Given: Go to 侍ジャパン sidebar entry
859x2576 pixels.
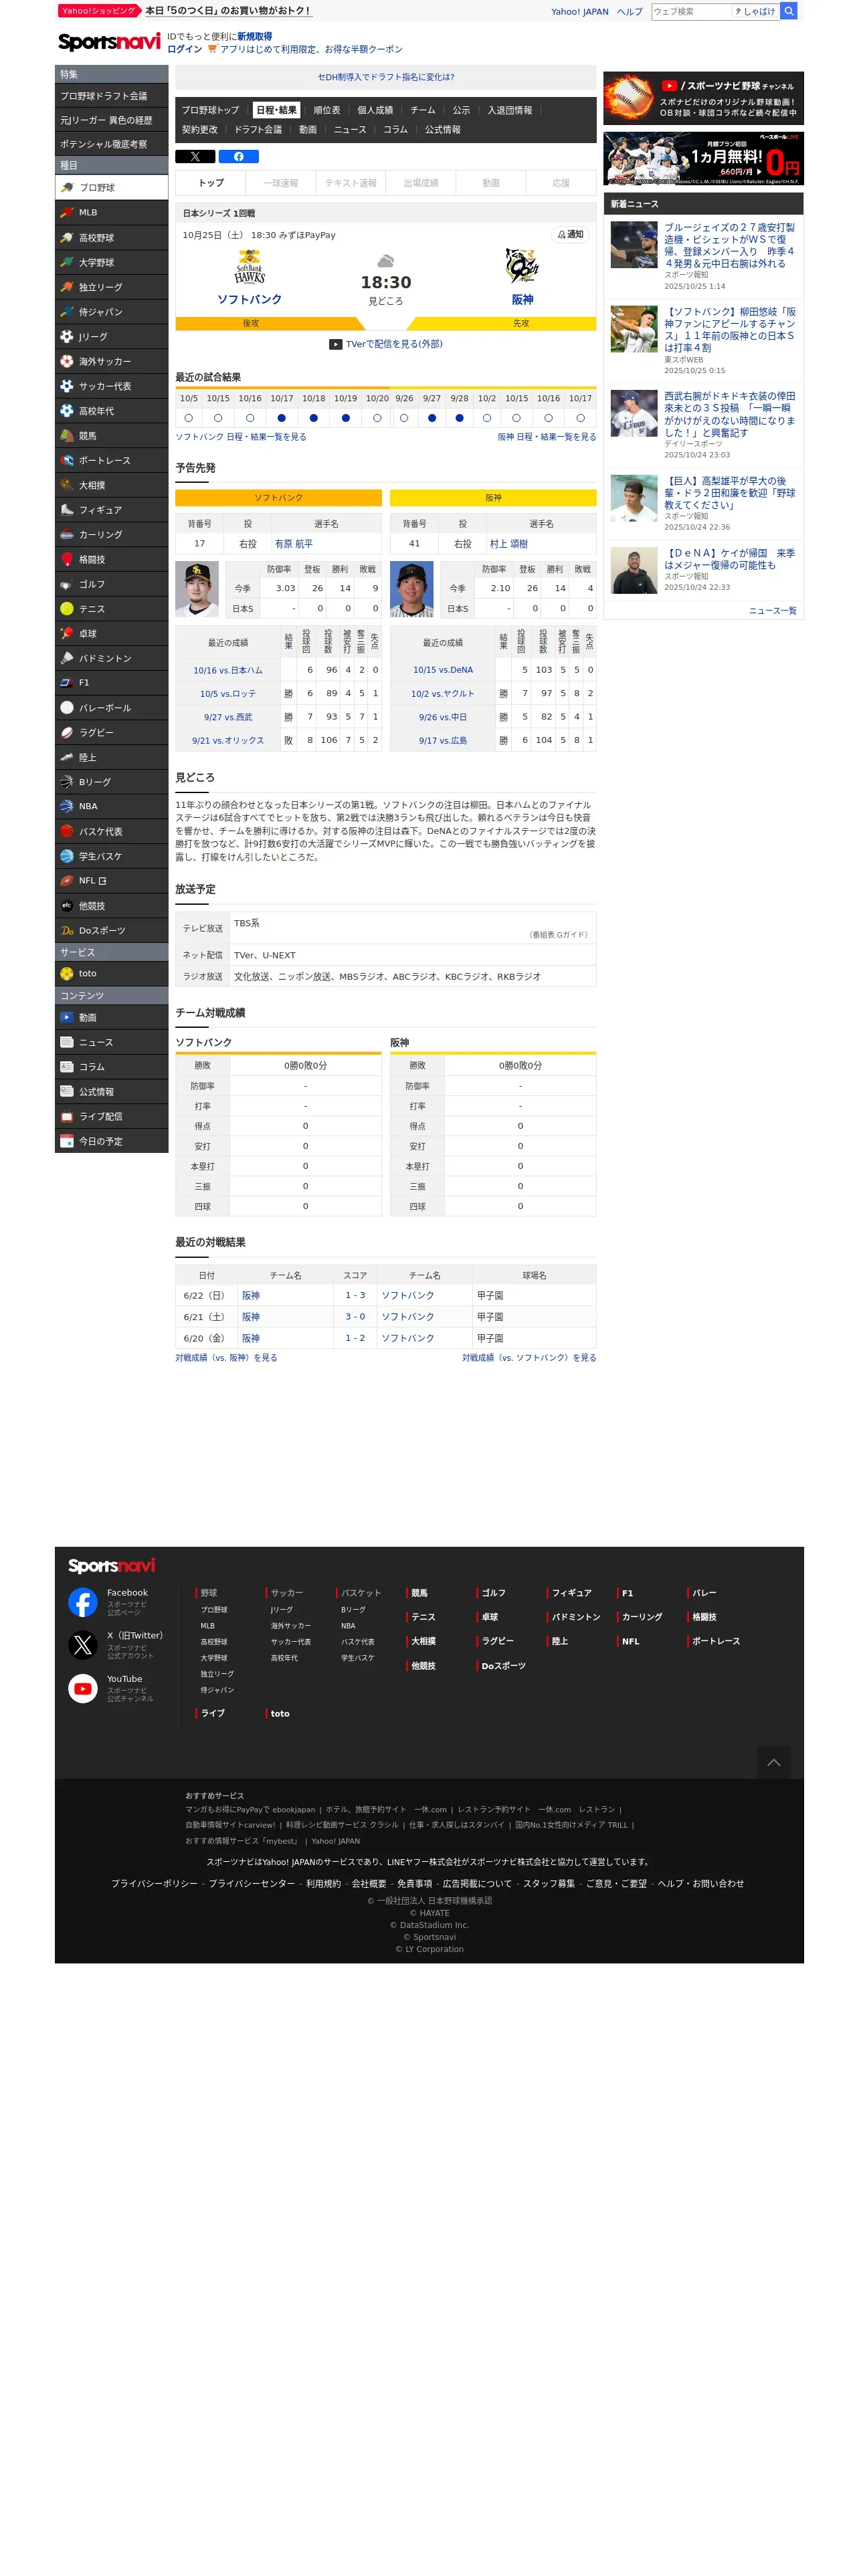Looking at the screenshot, I should [x=111, y=312].
